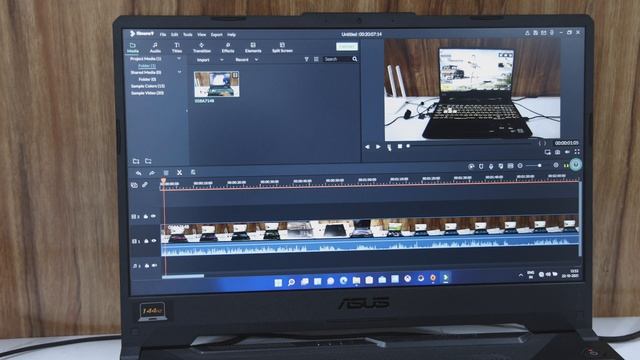Screen dimensions: 640x360
Task: Click the render preview icon in timeline toolbar
Action: click(471, 166)
